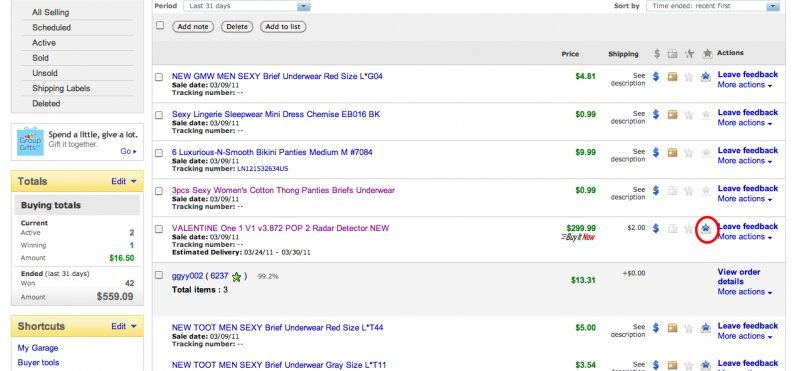The height and width of the screenshot is (371, 800).
Task: Click shipped box icon for Red Size L*G04 row
Action: pyautogui.click(x=672, y=77)
